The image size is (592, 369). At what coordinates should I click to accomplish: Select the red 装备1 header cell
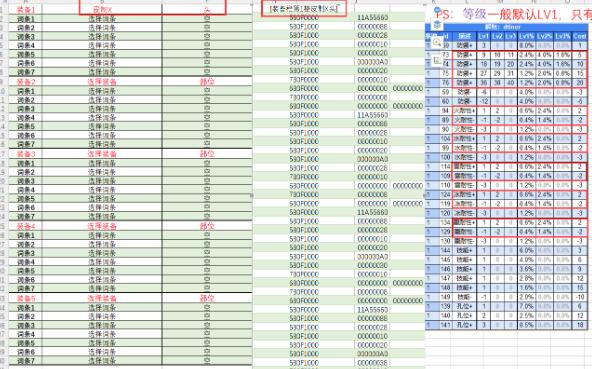pos(26,9)
